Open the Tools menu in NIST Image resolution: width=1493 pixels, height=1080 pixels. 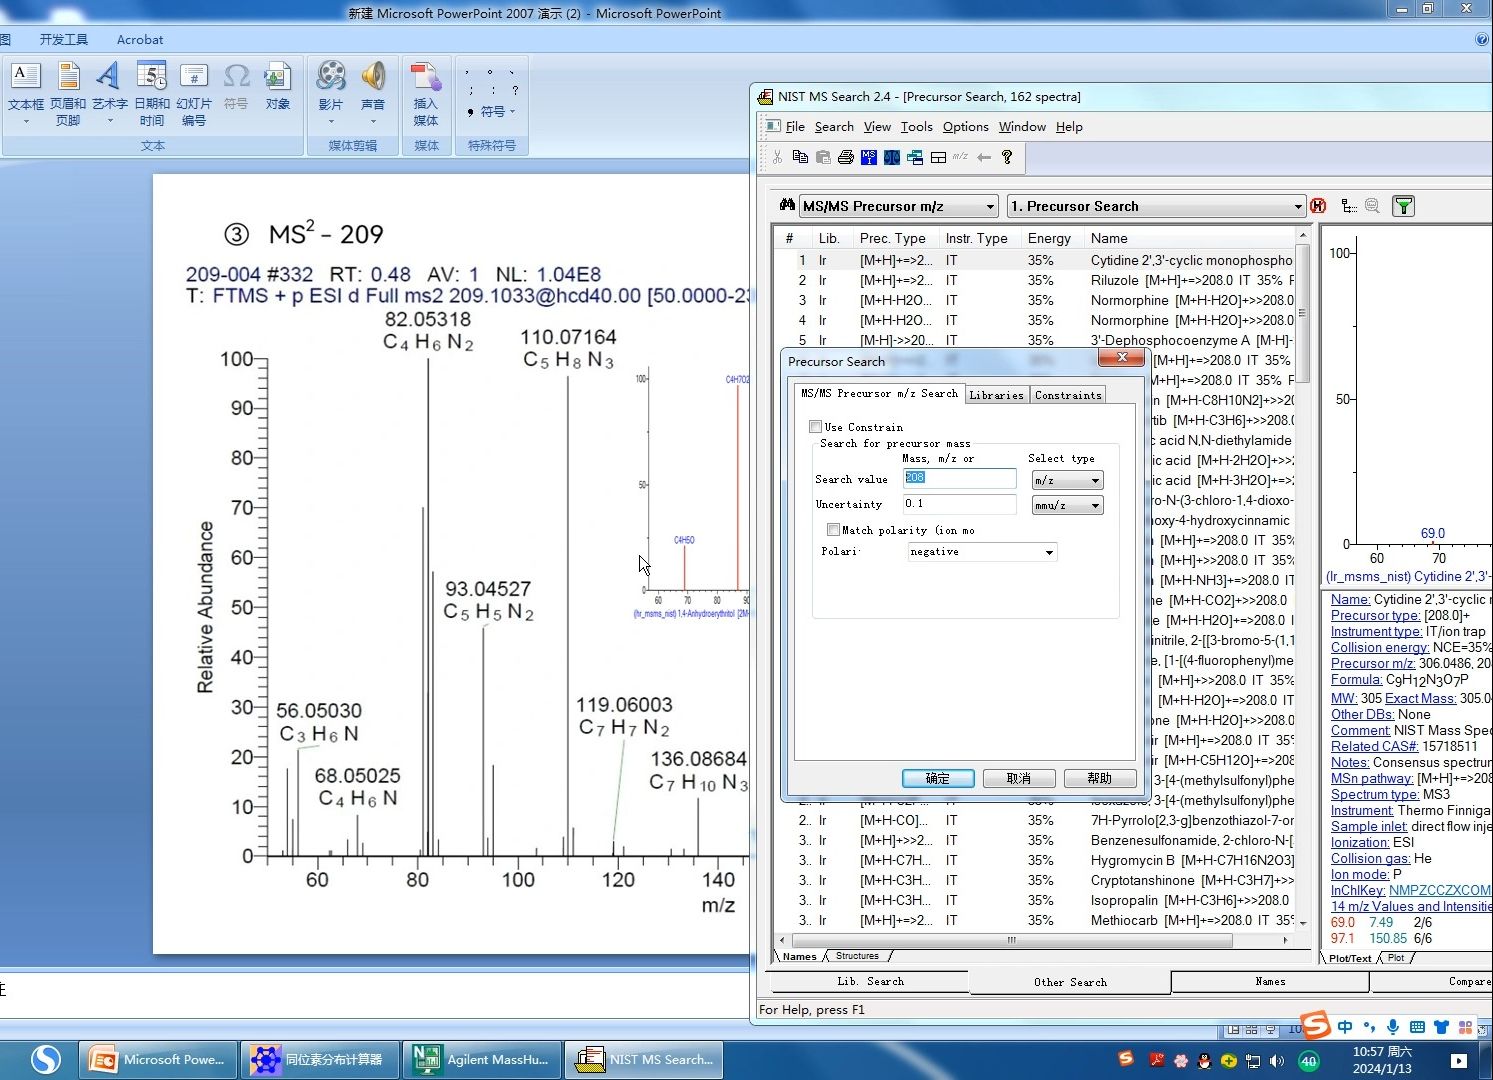[916, 127]
